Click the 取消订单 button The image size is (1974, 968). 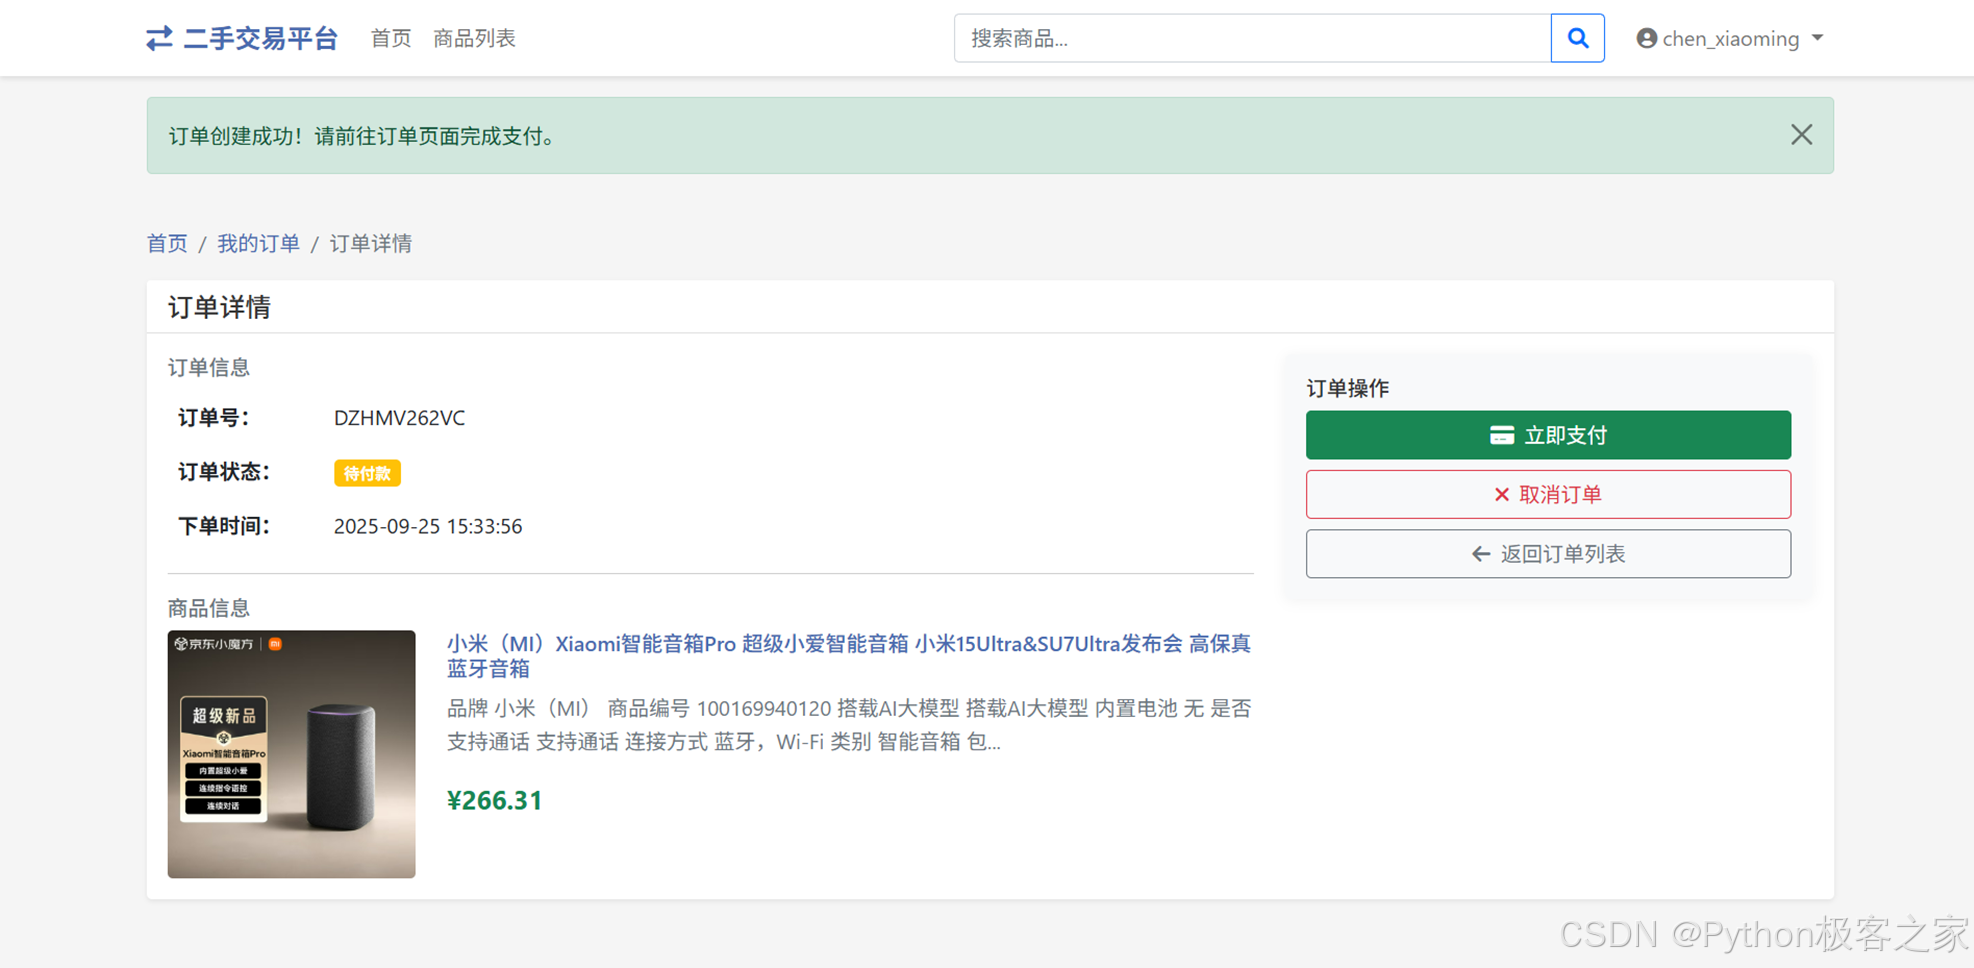1548,494
